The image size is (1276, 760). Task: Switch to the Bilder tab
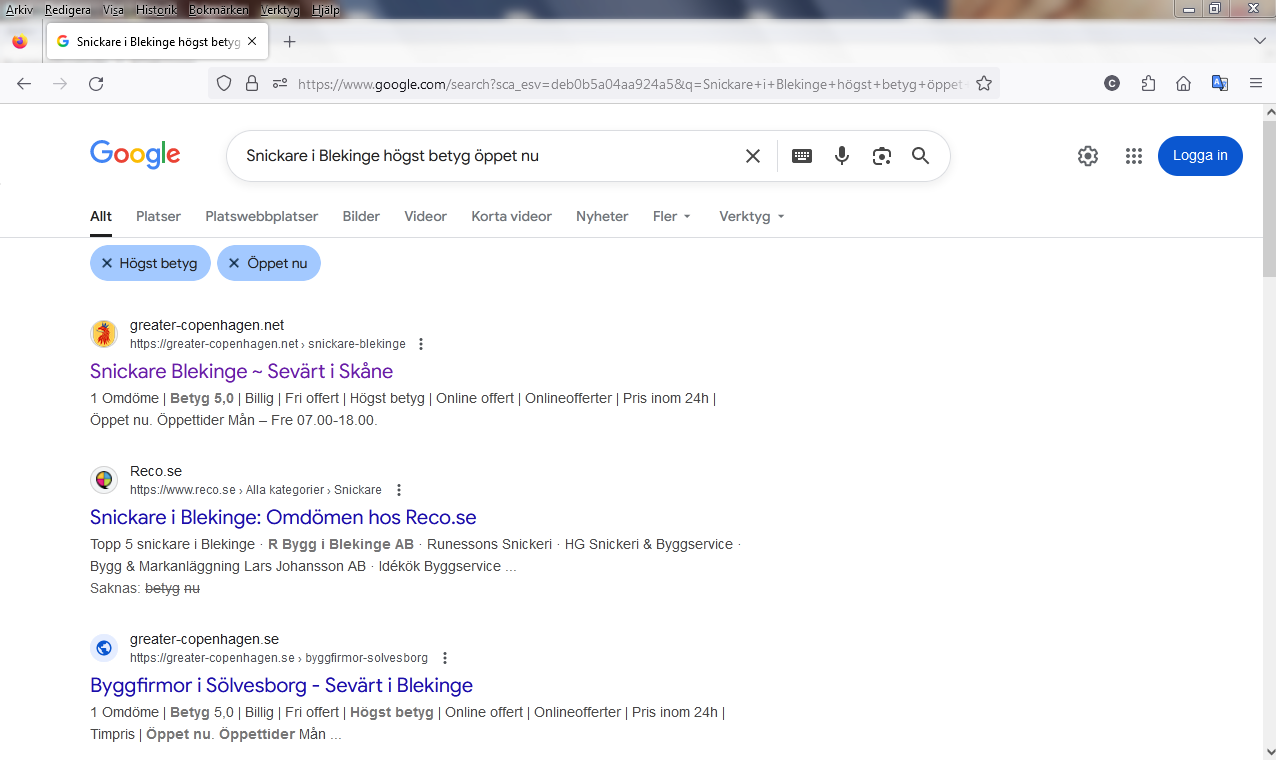361,216
